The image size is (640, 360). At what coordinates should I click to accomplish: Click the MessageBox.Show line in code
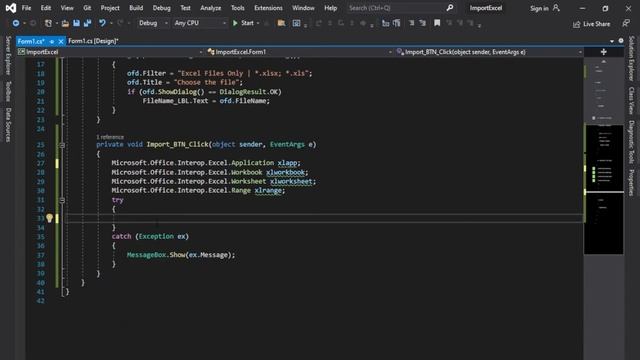coord(181,255)
